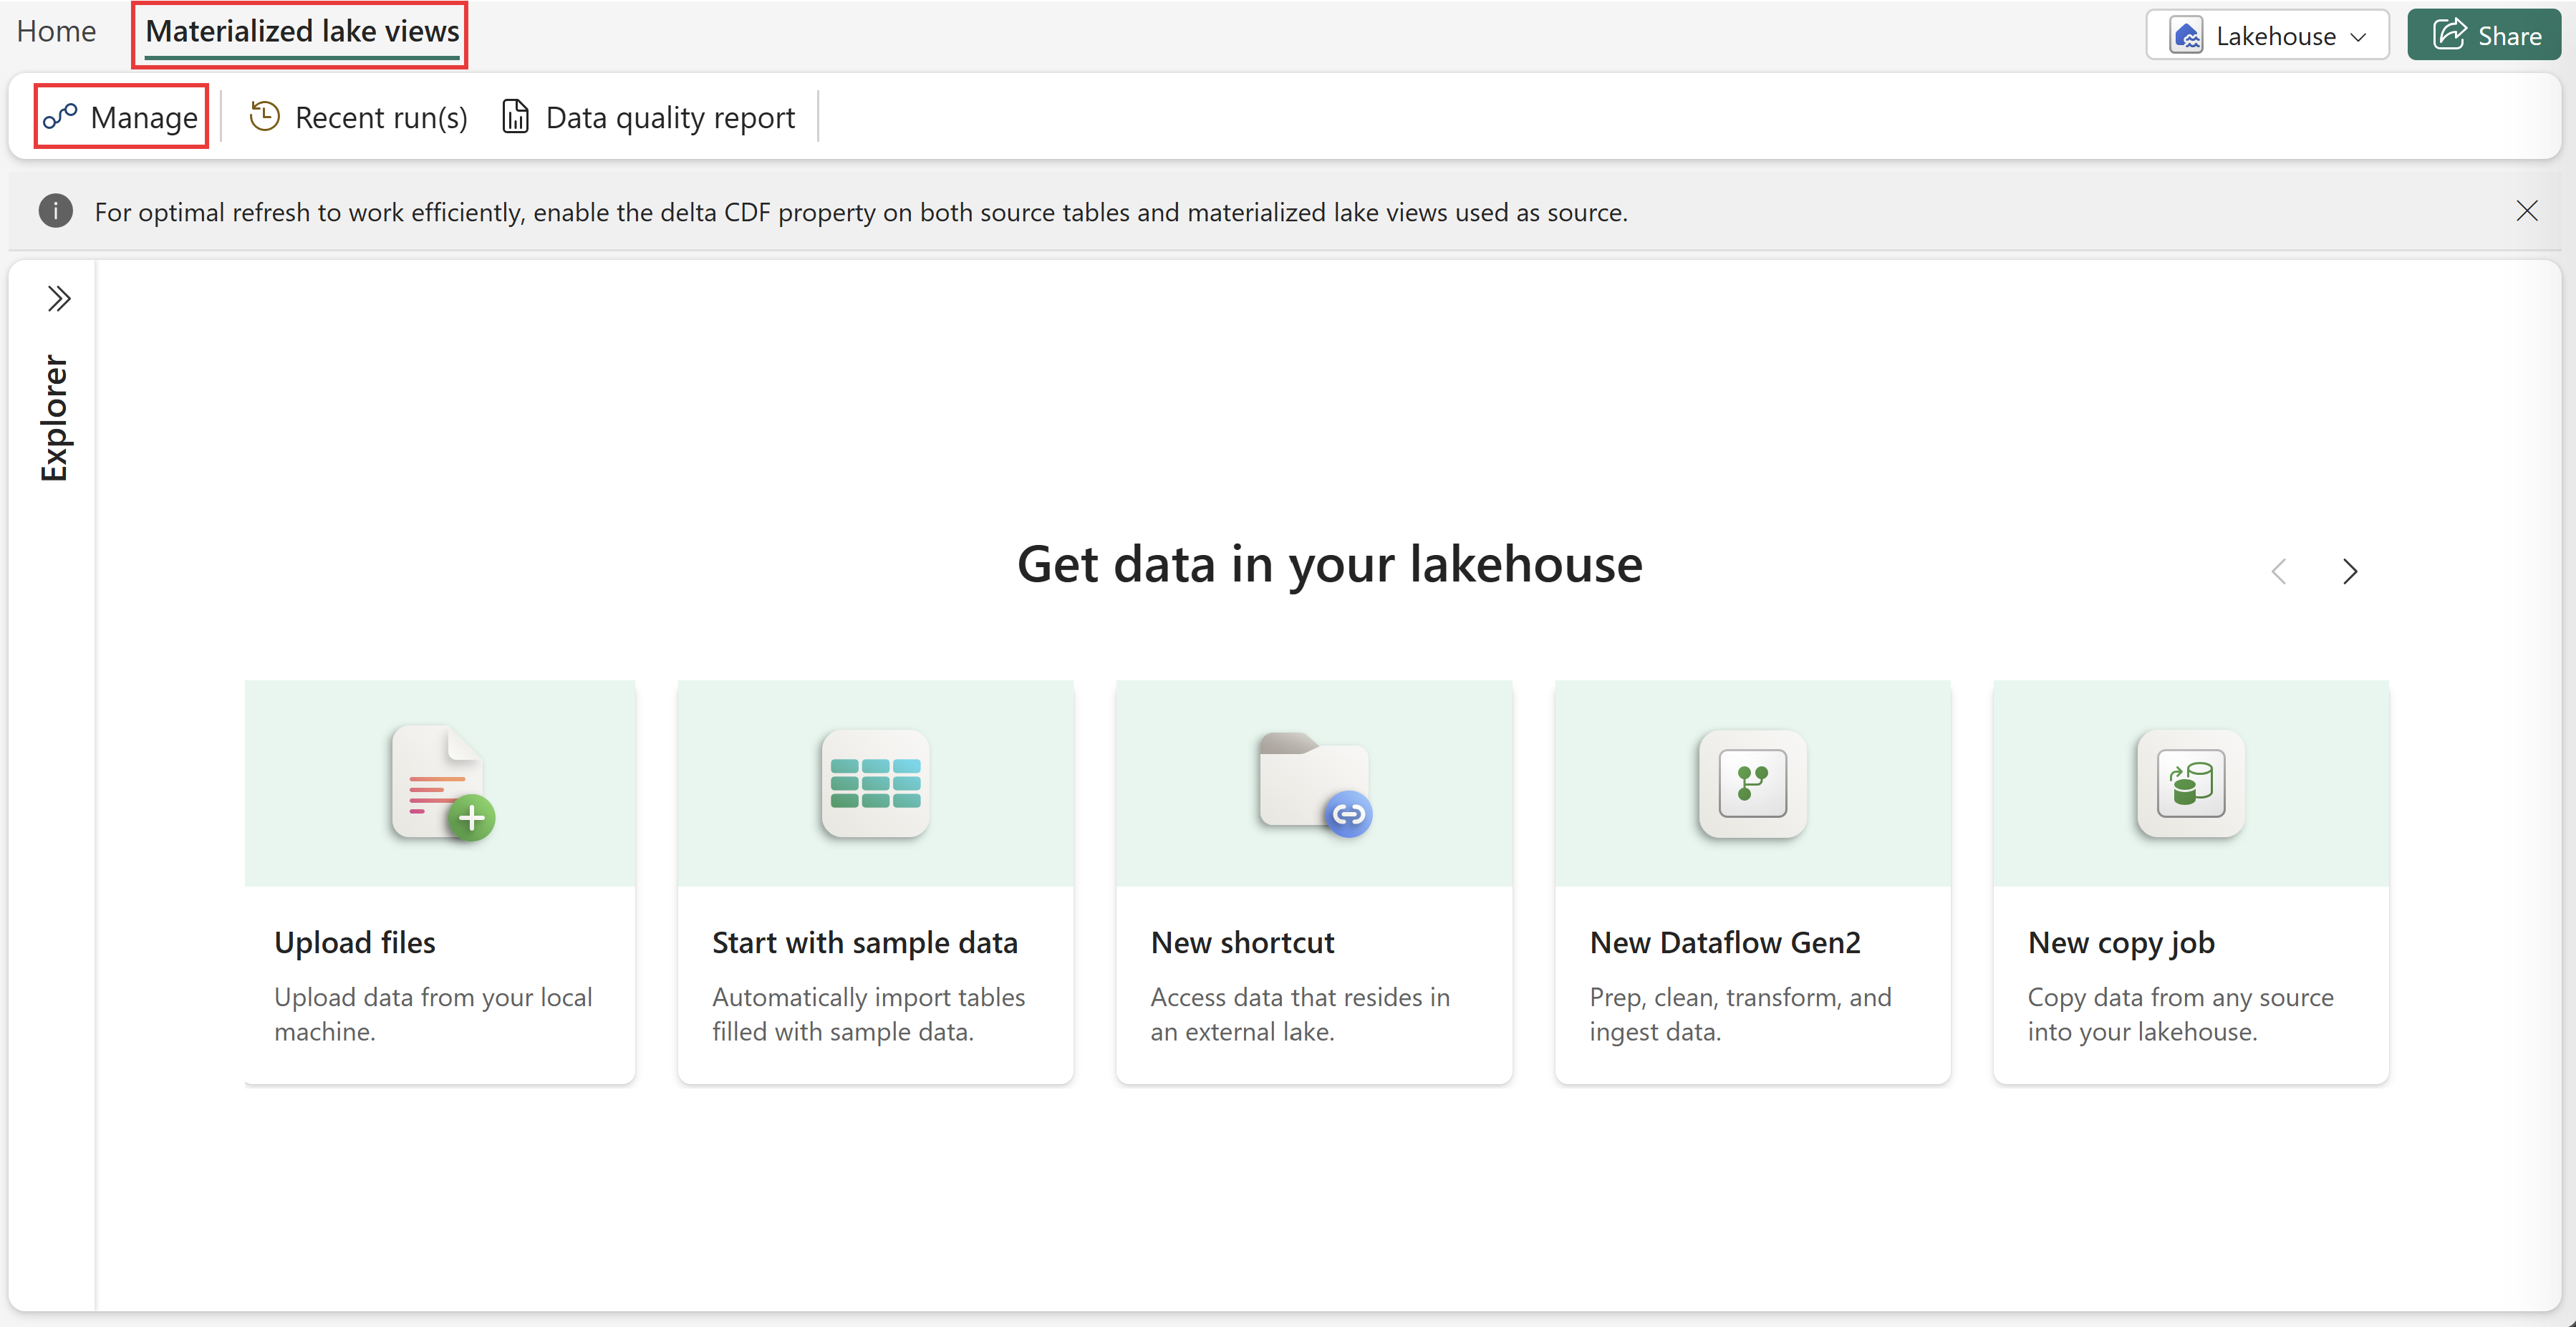Viewport: 2576px width, 1327px height.
Task: Click the Start with sample data title
Action: point(865,943)
